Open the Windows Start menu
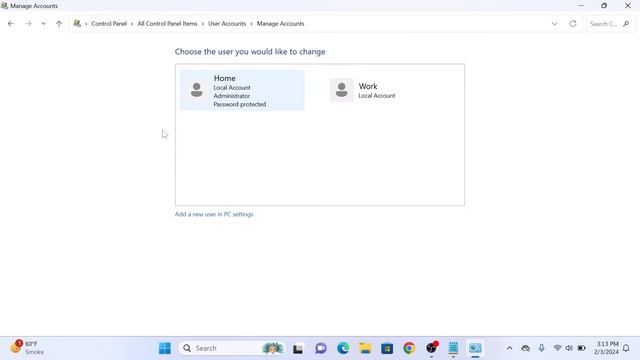Viewport: 640px width, 360px height. [x=165, y=348]
